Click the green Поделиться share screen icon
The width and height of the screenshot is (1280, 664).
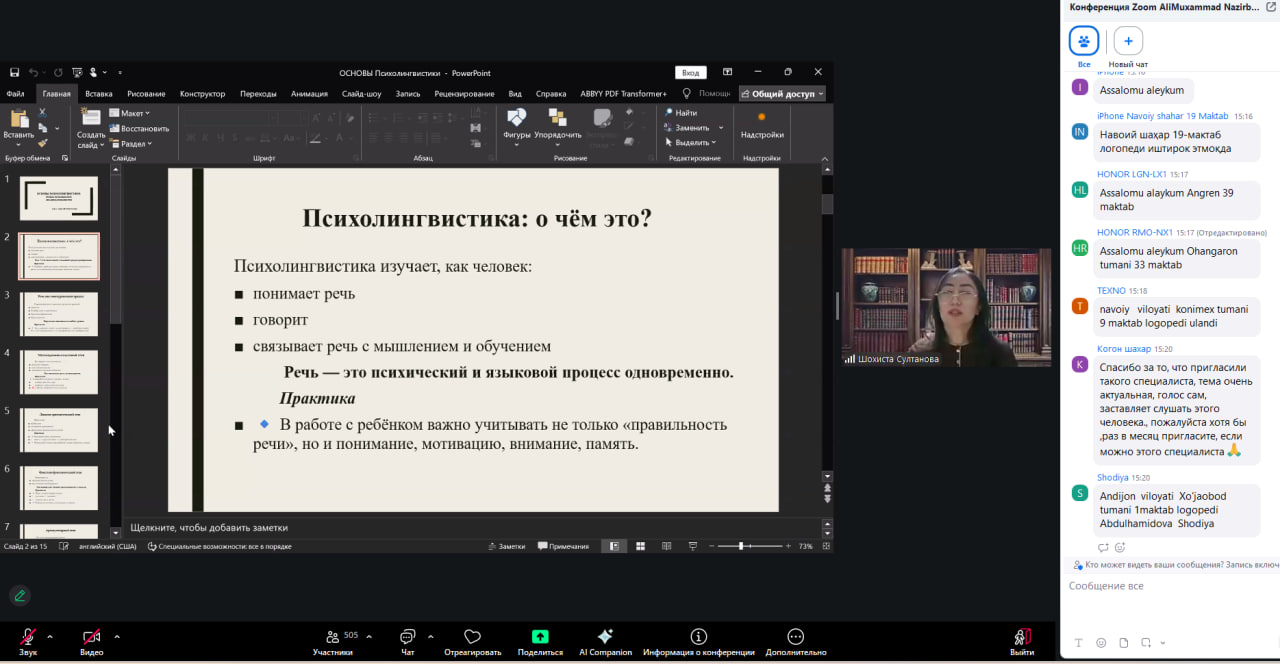540,637
